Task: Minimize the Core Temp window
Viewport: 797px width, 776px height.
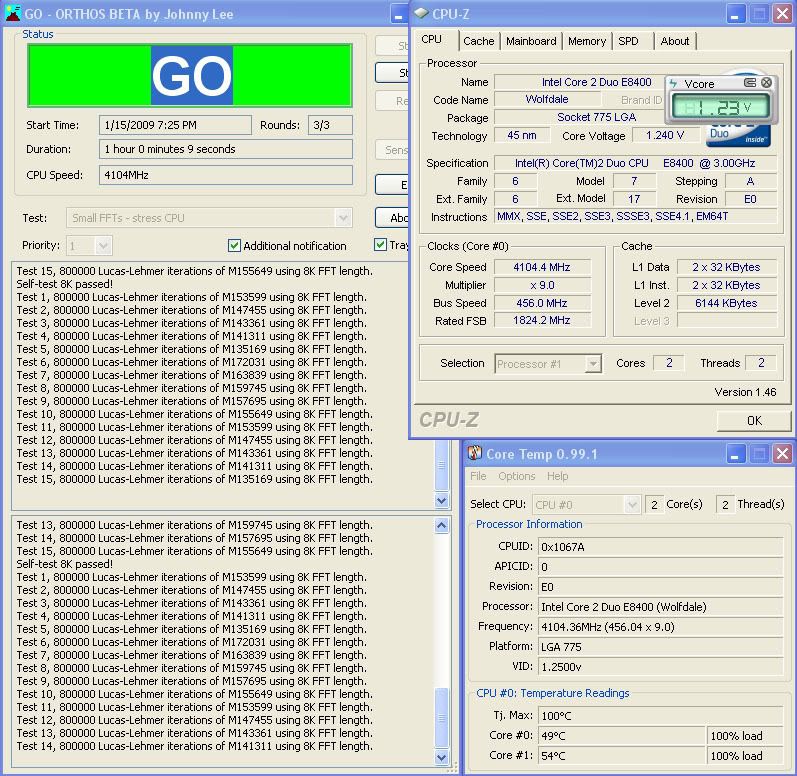Action: pos(734,453)
